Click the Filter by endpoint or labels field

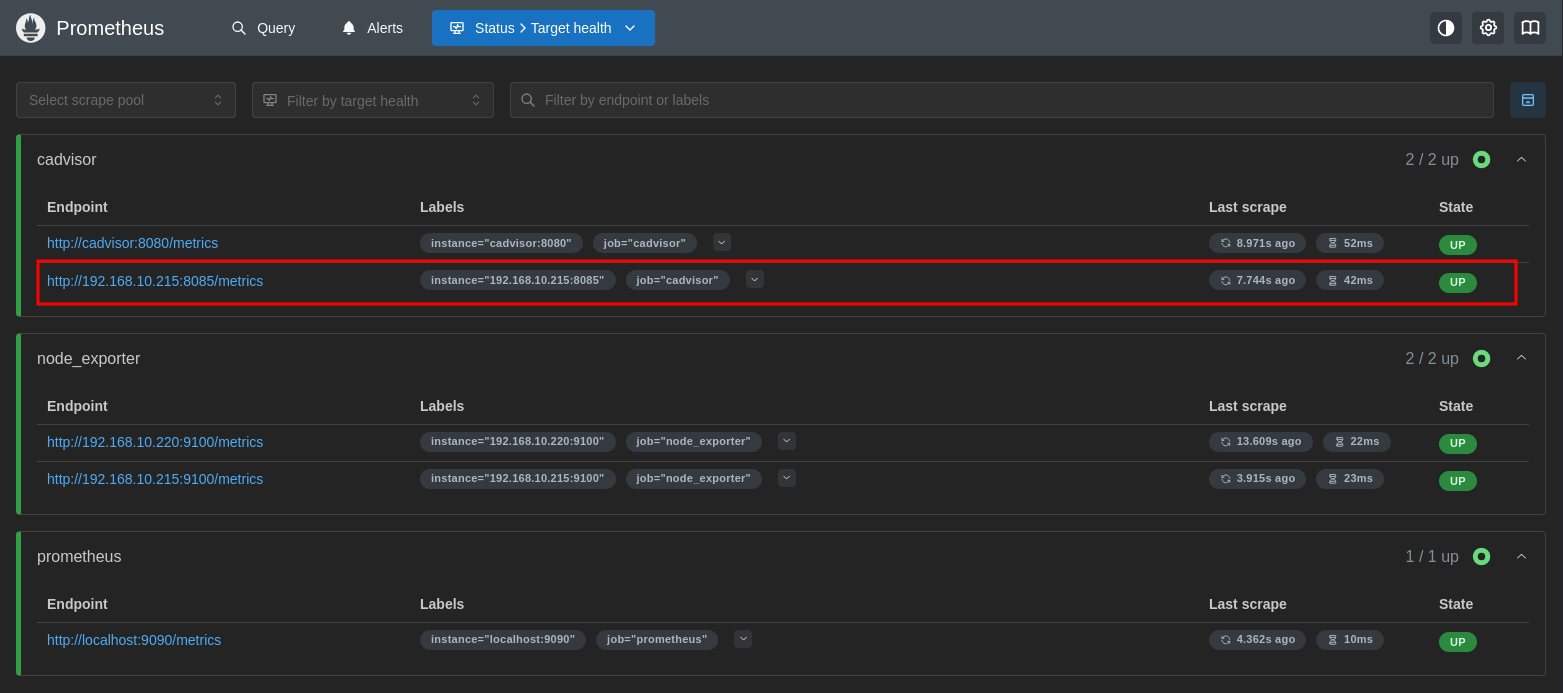1000,100
